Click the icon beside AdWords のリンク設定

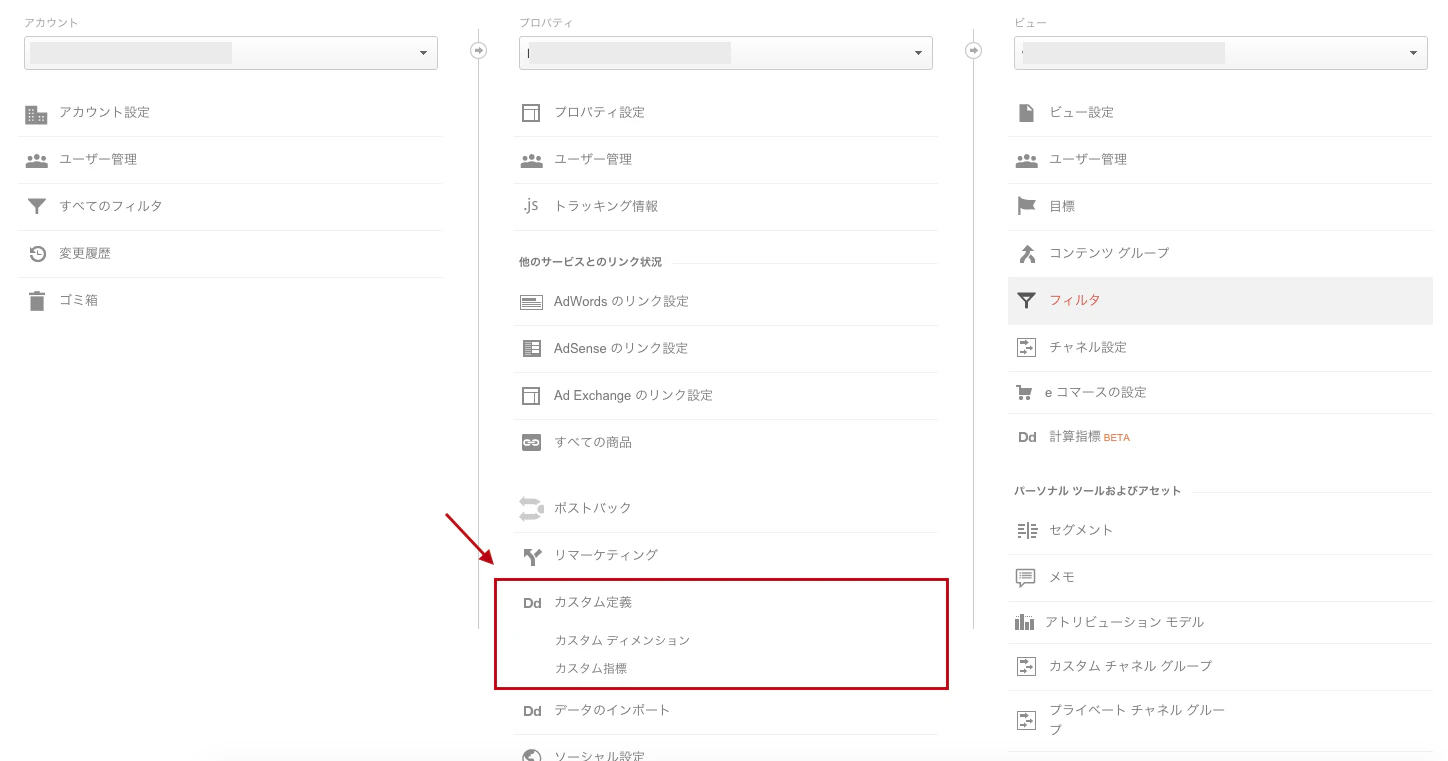point(531,302)
